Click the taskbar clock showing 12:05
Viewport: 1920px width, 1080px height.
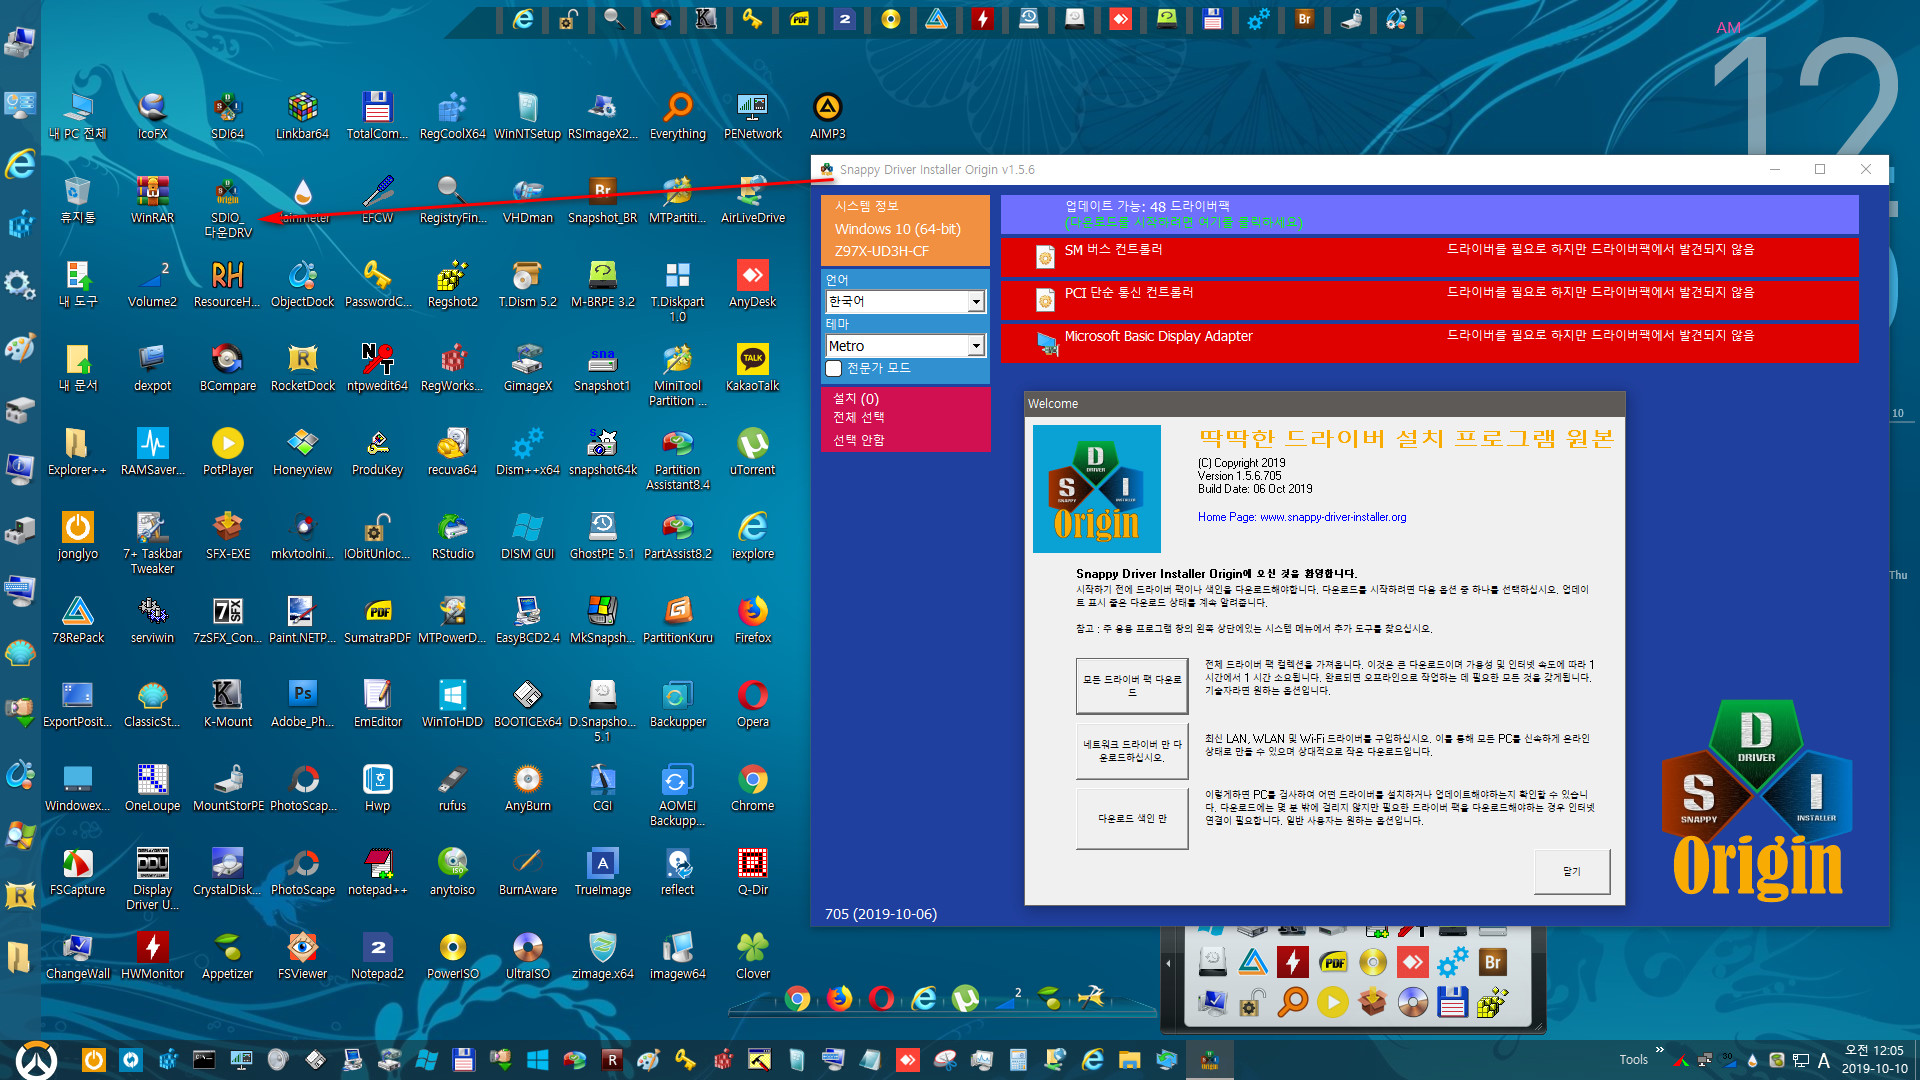[1875, 1060]
